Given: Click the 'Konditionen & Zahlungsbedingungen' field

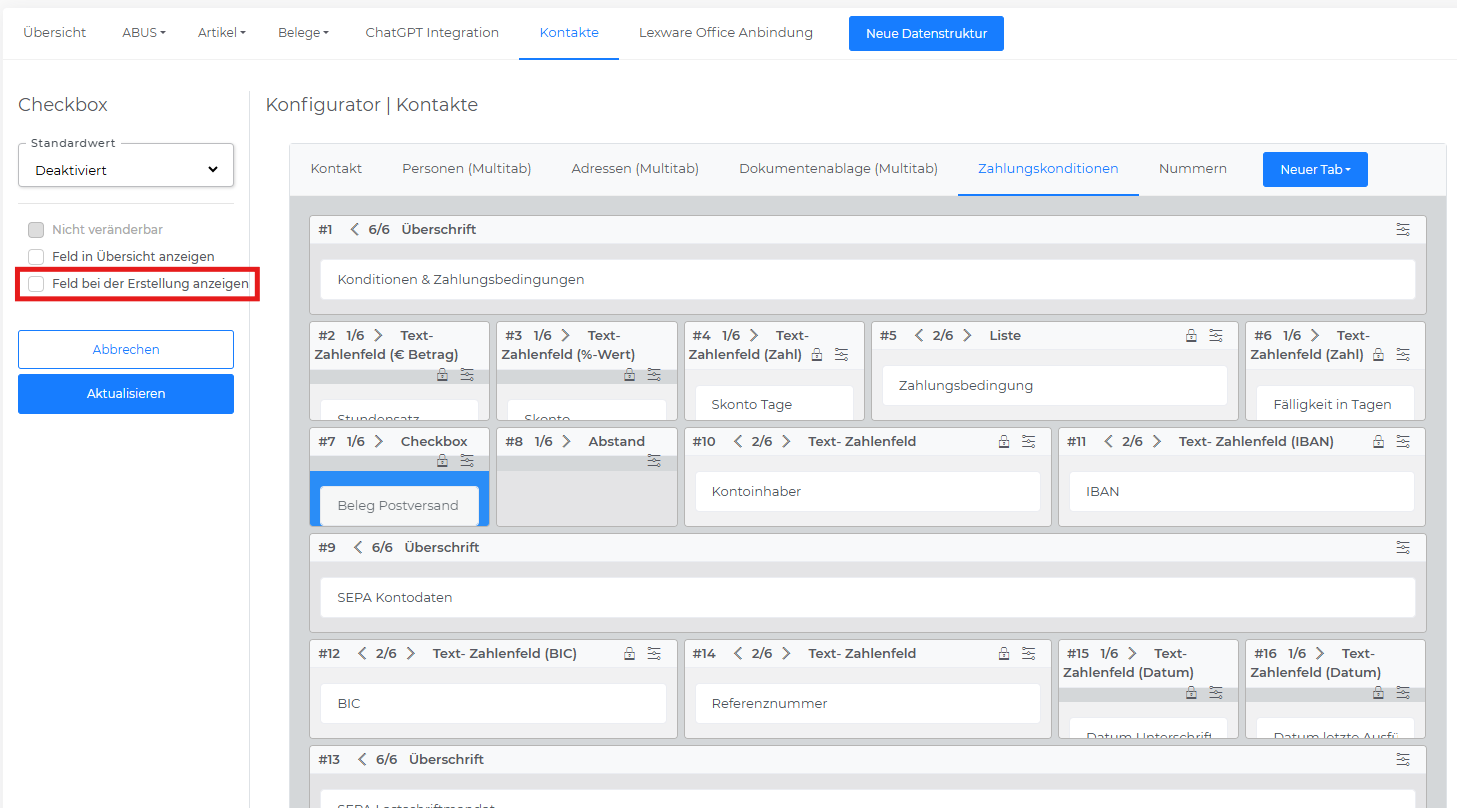Looking at the screenshot, I should [x=868, y=280].
